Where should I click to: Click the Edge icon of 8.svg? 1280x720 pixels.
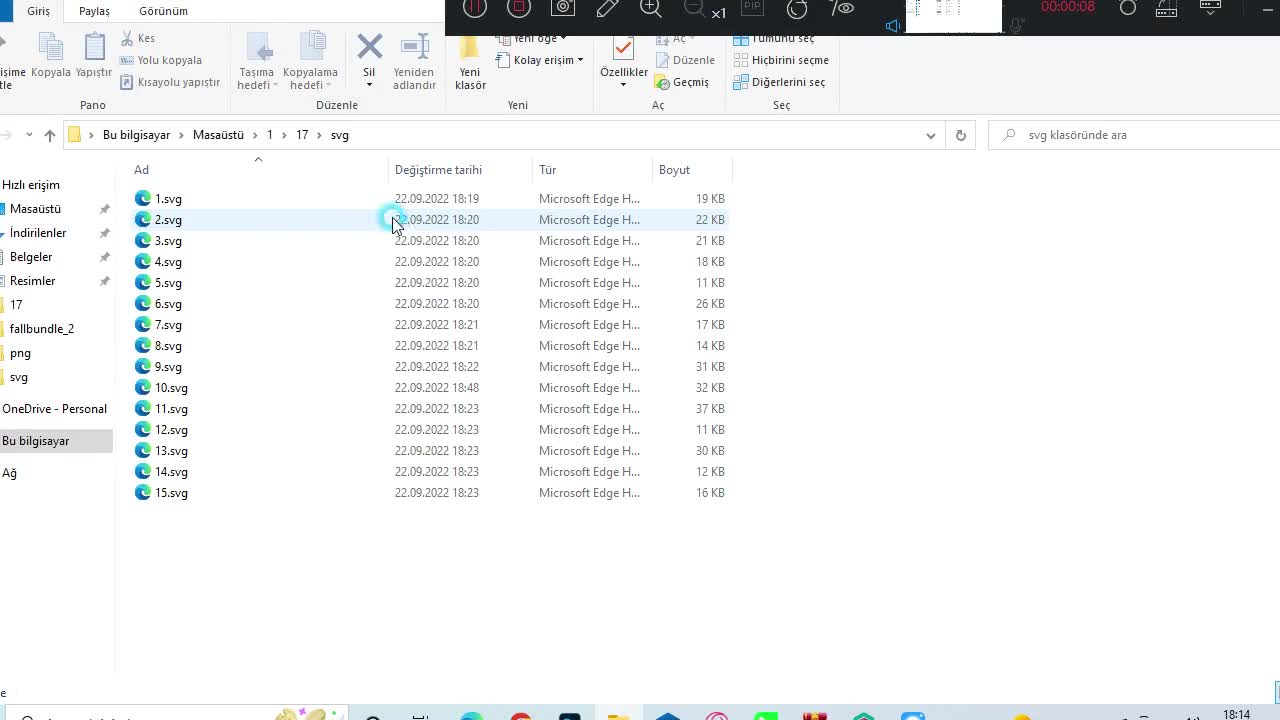point(143,346)
